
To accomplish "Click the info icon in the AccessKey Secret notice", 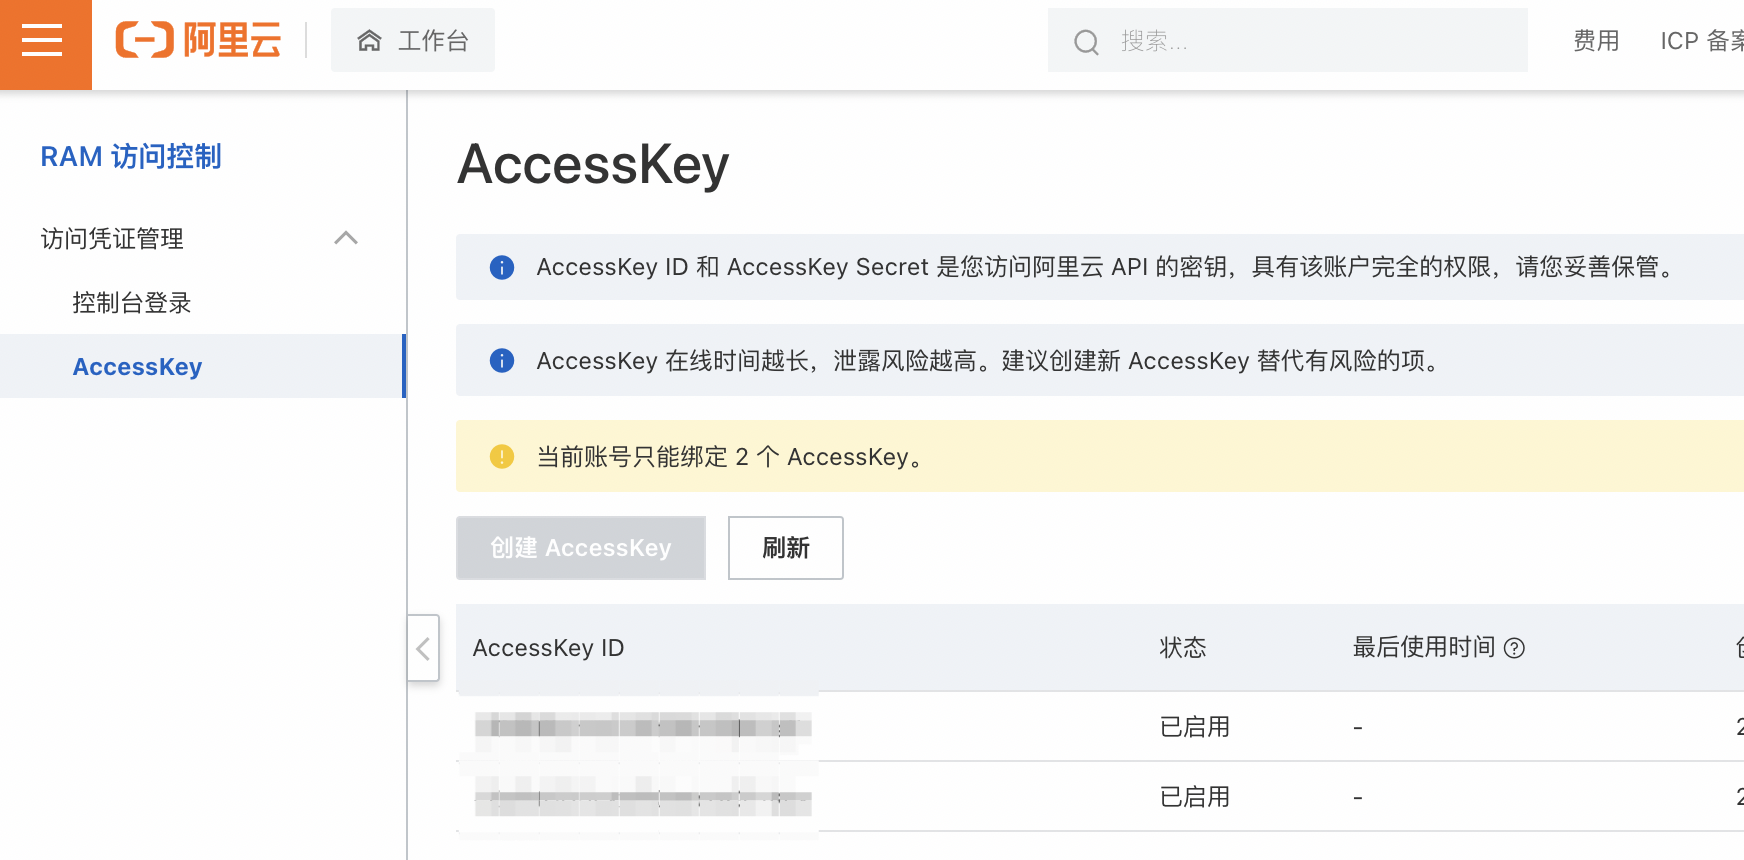I will click(x=501, y=267).
